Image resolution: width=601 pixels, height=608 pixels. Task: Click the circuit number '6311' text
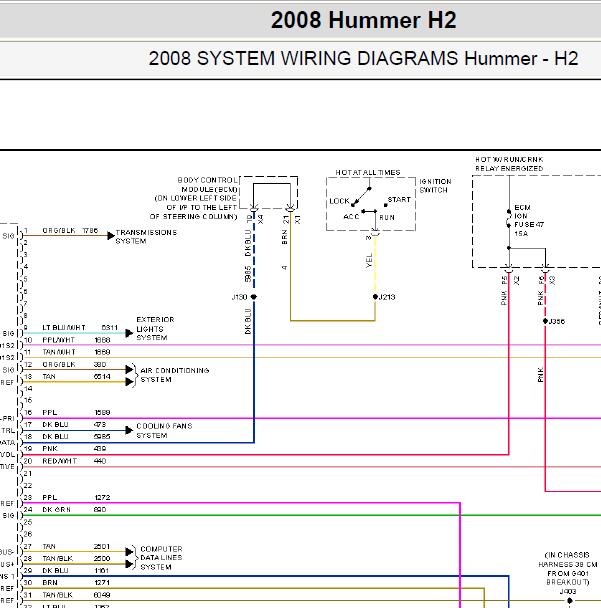point(109,327)
